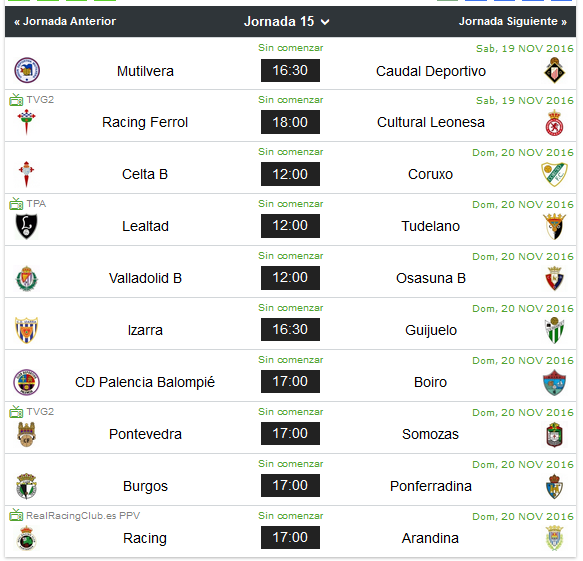The width and height of the screenshot is (583, 561).
Task: Go to Jornada Siguiente
Action: 513,21
